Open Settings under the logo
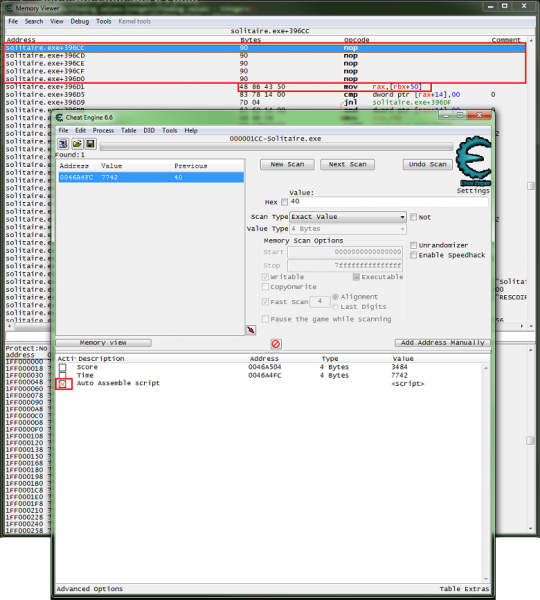Viewport: 540px width, 600px height. click(x=473, y=191)
